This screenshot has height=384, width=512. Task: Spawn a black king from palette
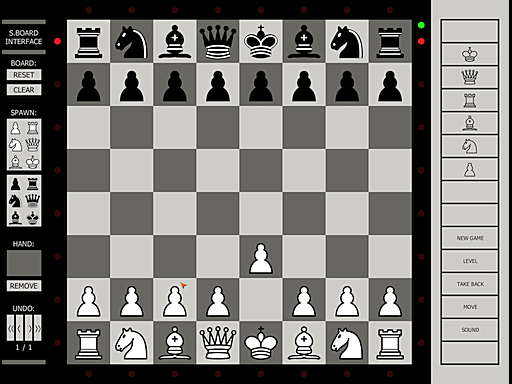coord(32,218)
